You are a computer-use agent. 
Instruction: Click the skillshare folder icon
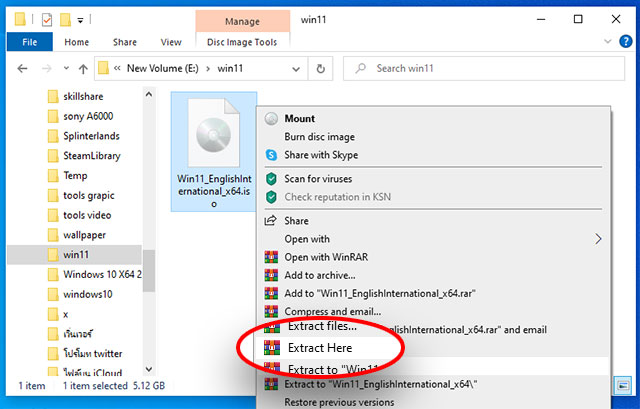pos(53,97)
